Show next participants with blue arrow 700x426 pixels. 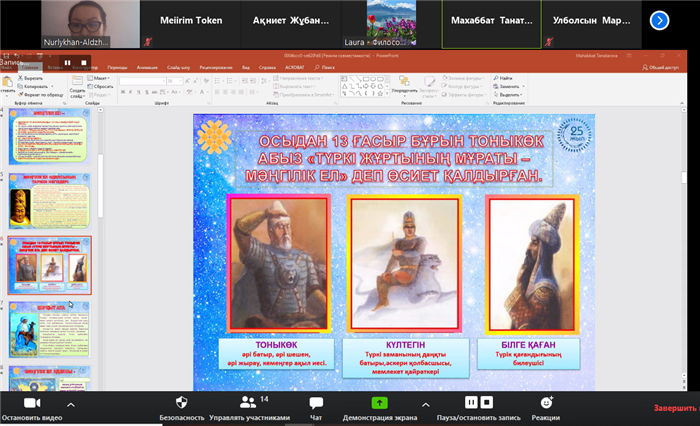pyautogui.click(x=658, y=19)
